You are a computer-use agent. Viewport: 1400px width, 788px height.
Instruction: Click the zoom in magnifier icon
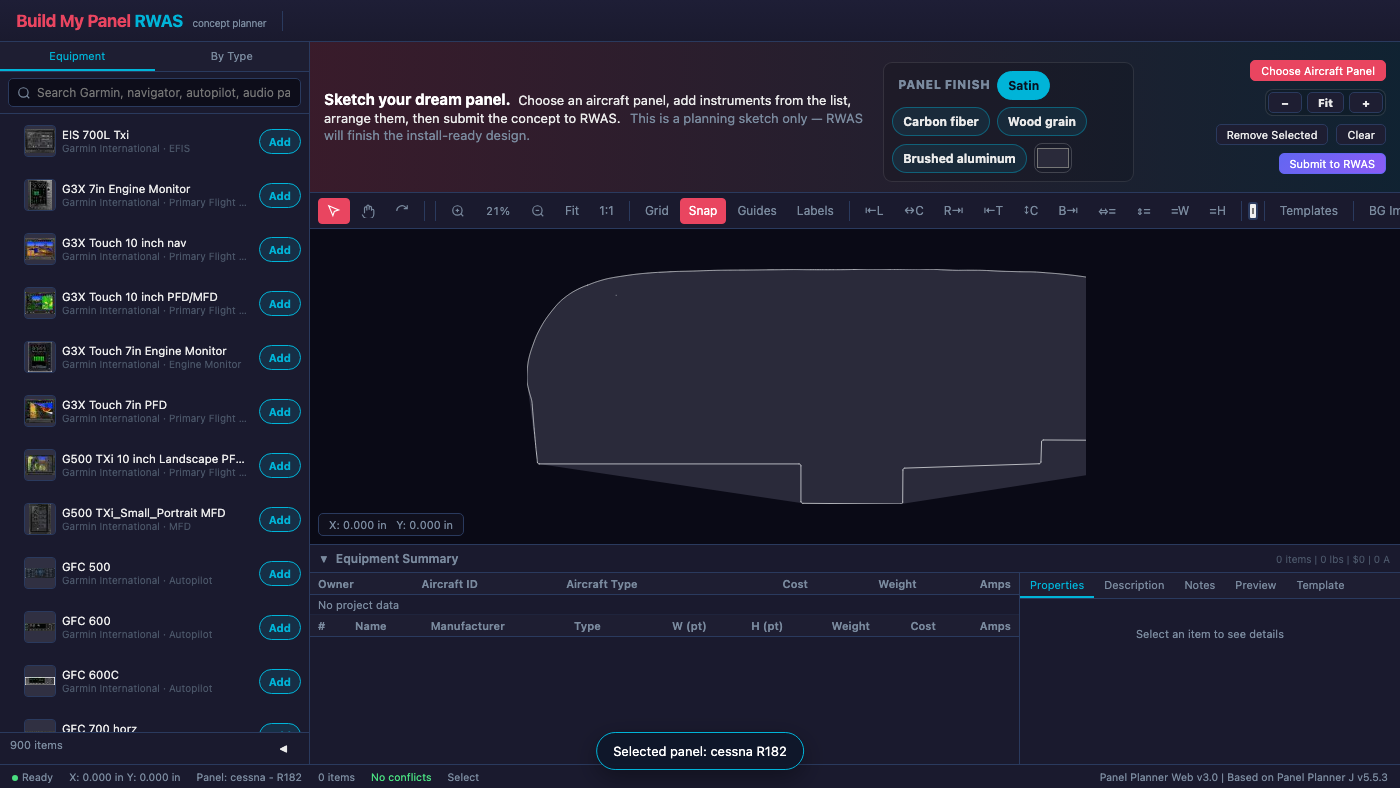click(458, 211)
